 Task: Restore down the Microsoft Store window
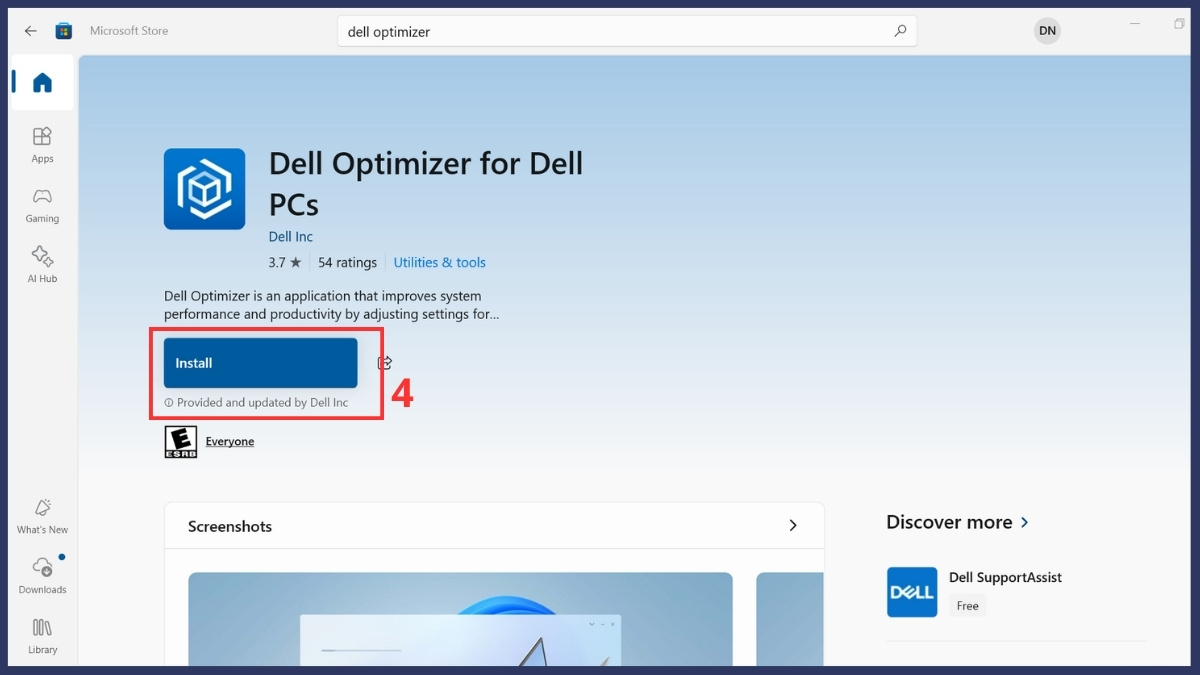click(x=1179, y=24)
